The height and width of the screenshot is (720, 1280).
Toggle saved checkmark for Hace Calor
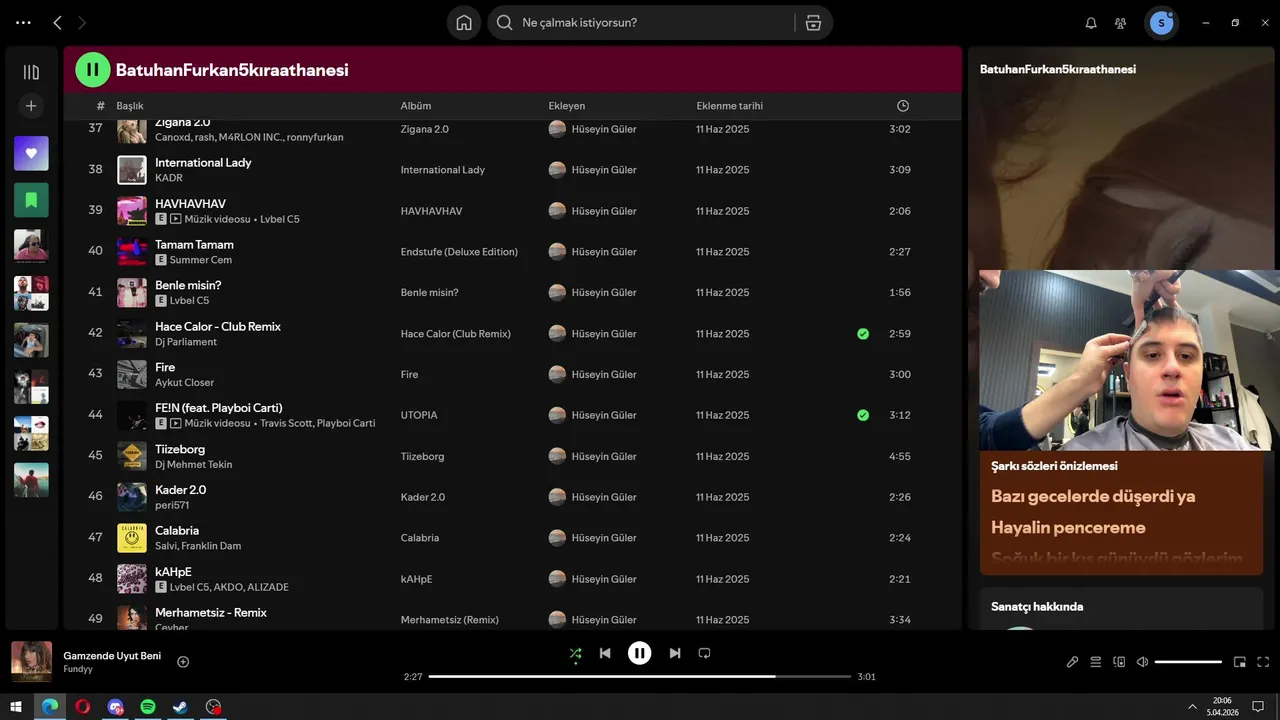(x=863, y=334)
